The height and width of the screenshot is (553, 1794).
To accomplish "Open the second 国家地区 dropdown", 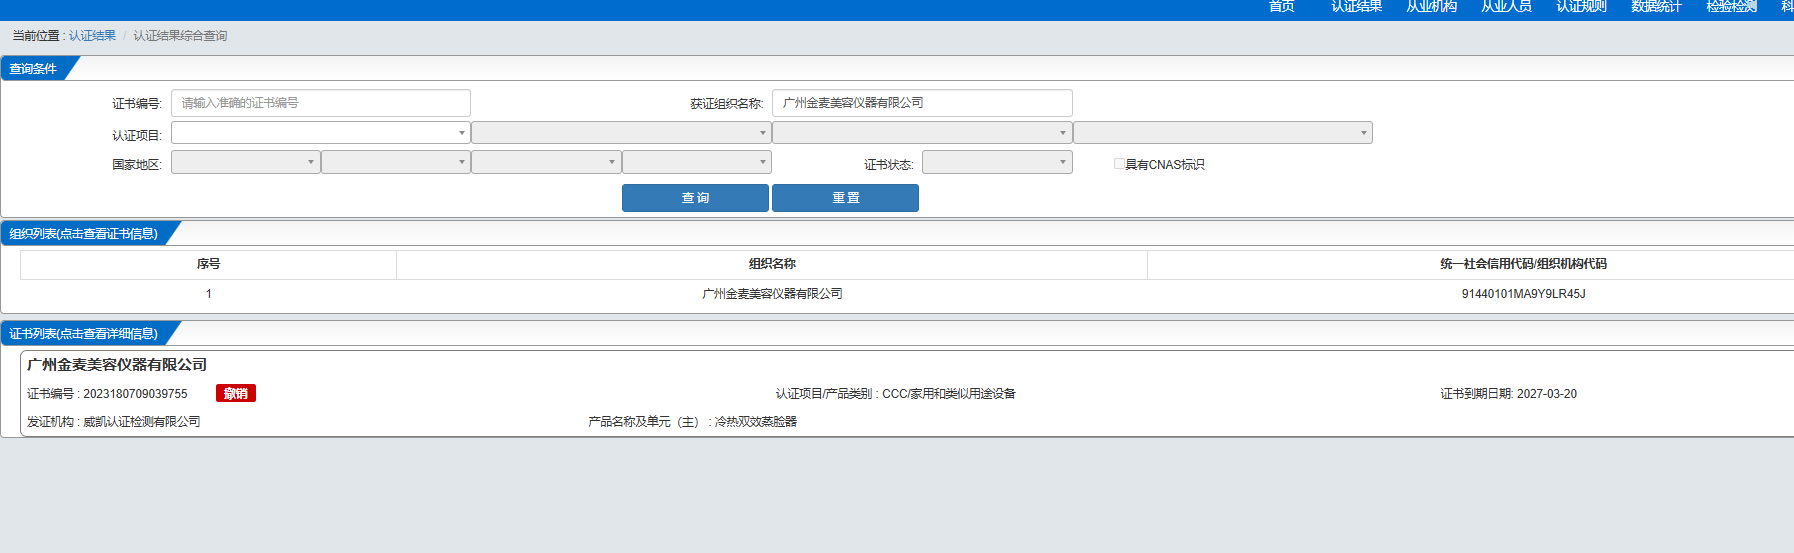I will point(396,162).
